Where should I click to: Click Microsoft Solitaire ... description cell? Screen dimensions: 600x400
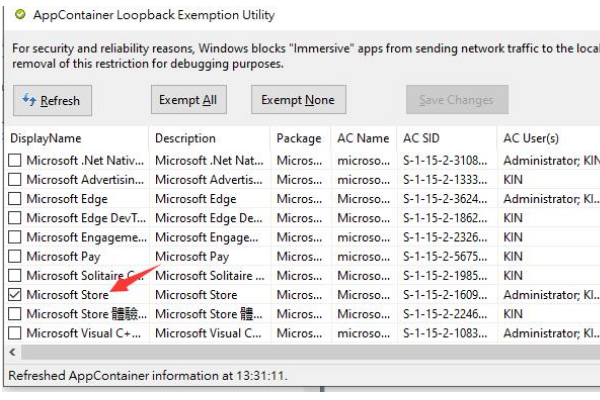(x=210, y=275)
